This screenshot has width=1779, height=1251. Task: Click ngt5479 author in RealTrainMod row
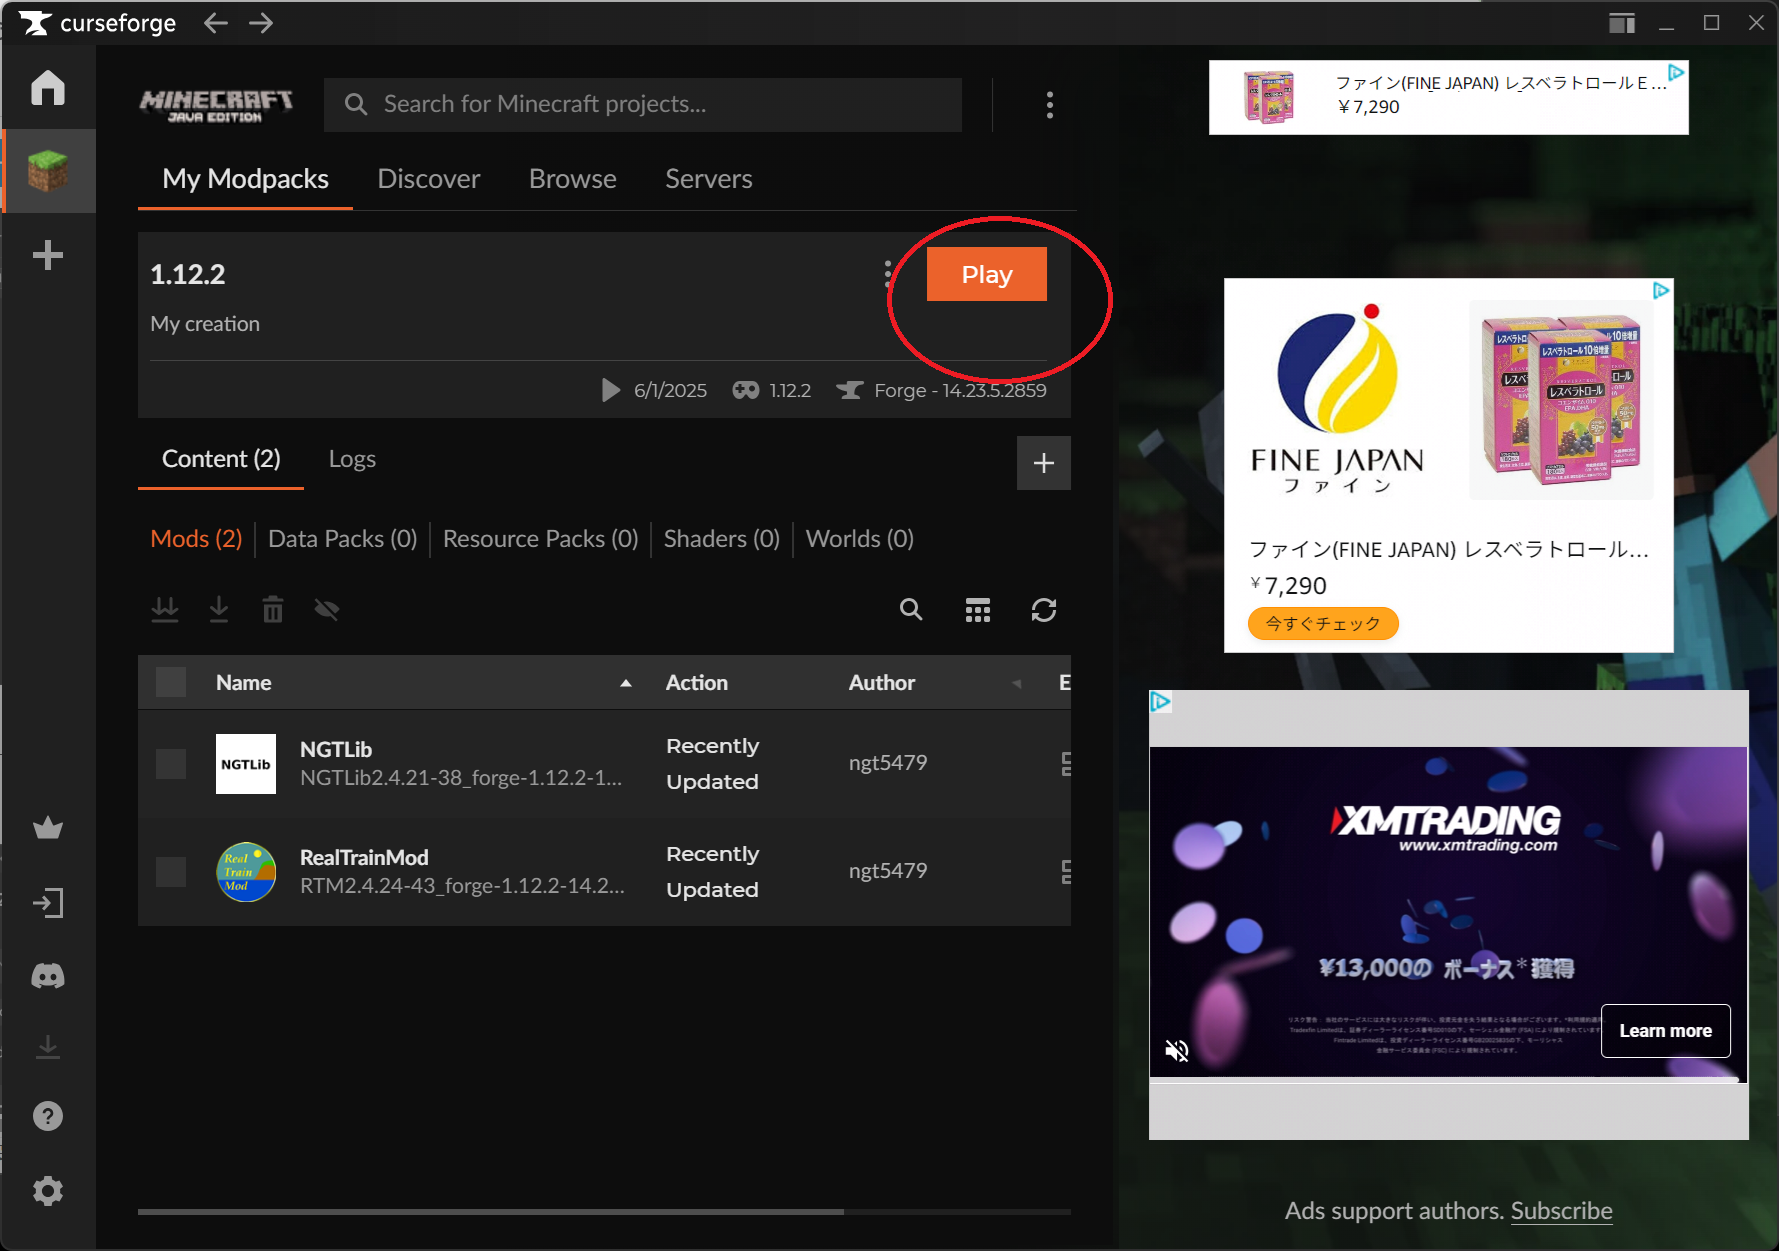pos(888,871)
